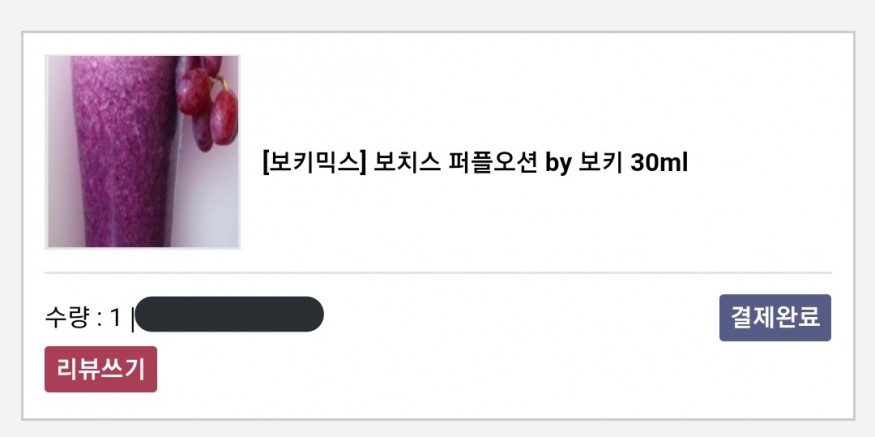Click the vertical bar separator after quantity

tap(132, 319)
